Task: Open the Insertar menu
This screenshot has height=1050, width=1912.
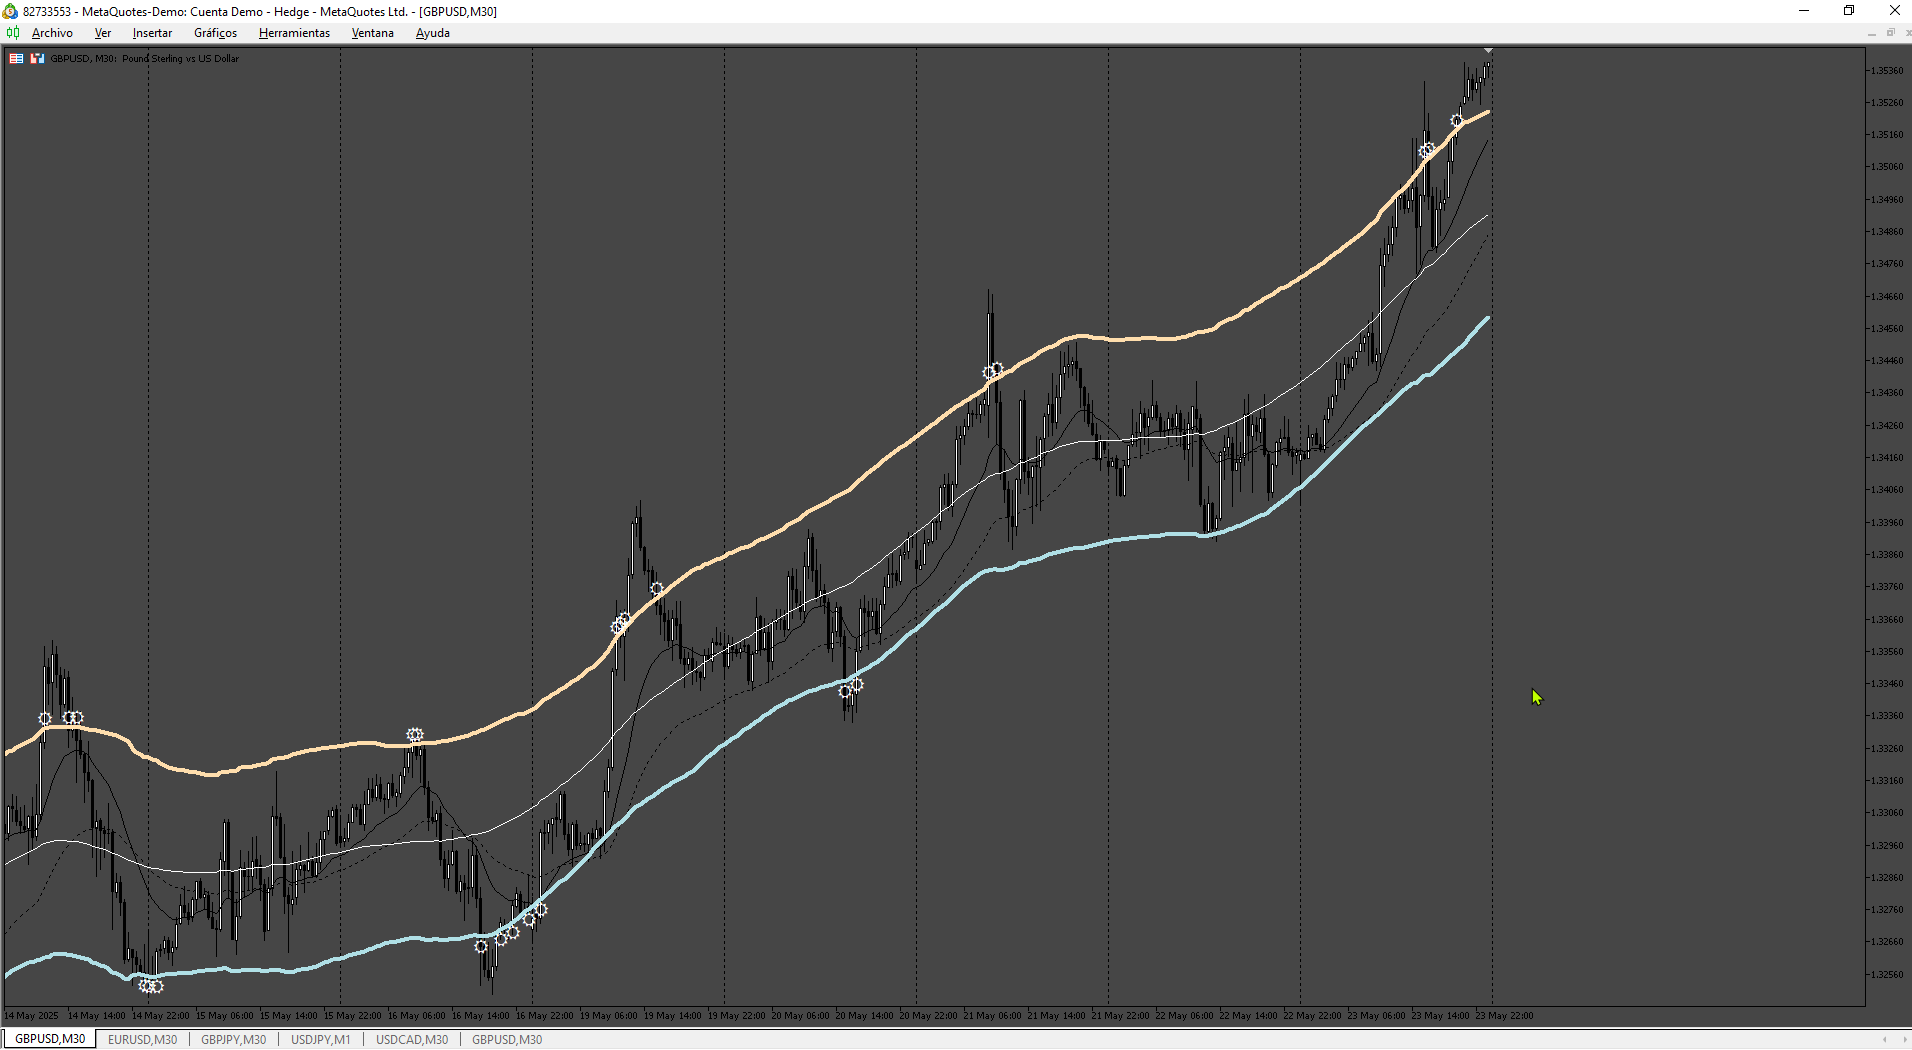Action: click(152, 33)
